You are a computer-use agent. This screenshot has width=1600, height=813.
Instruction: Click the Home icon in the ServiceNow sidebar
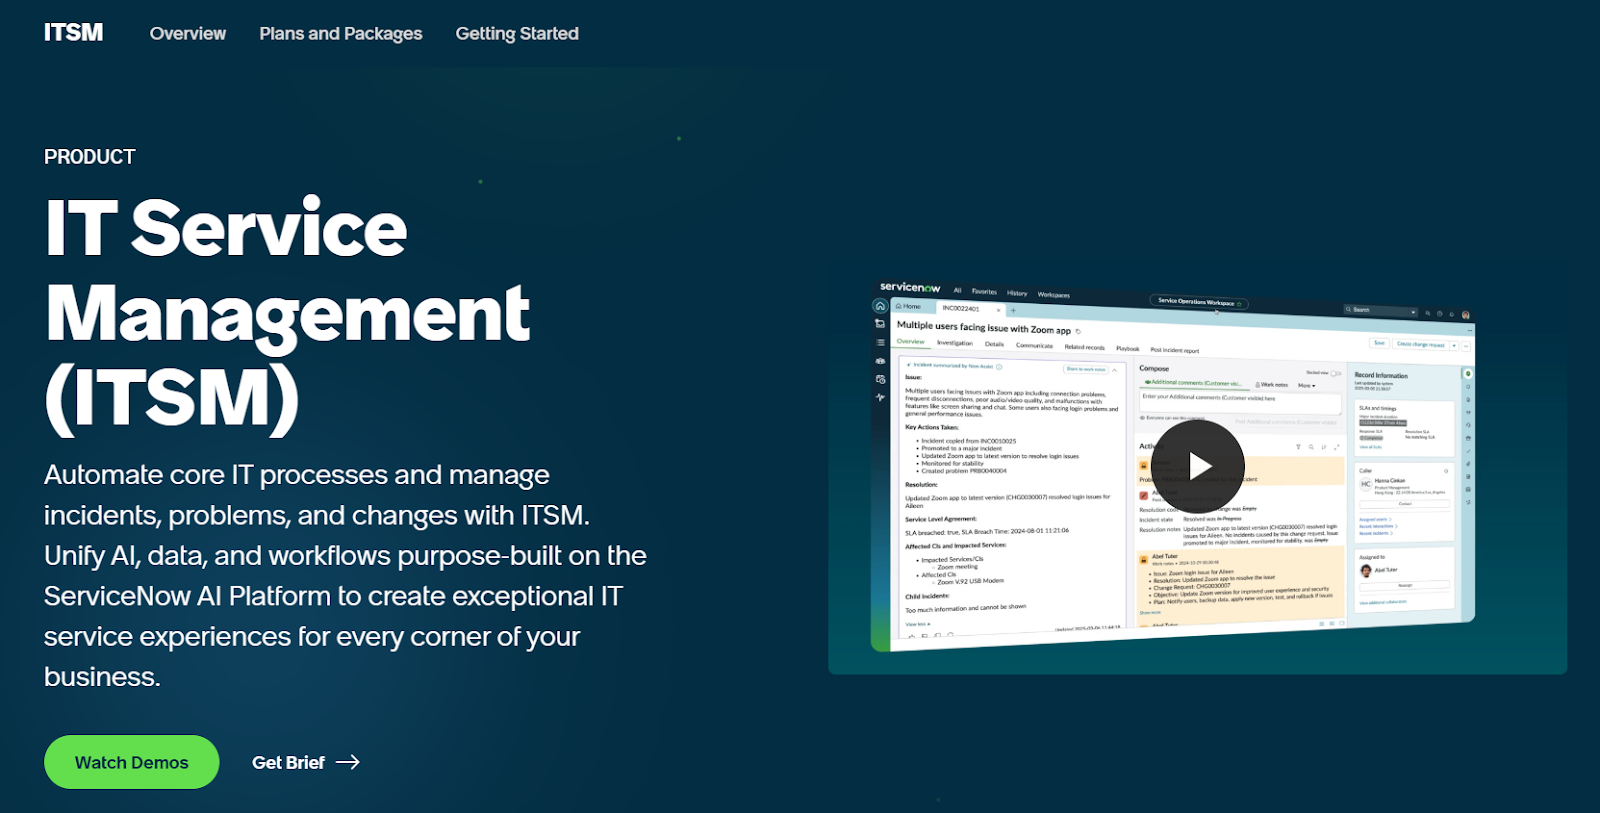pos(880,306)
